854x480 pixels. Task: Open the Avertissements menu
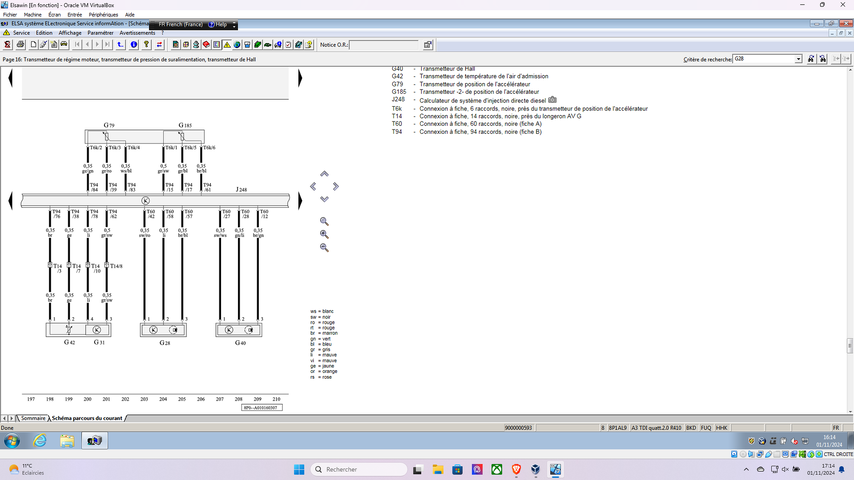coord(137,33)
